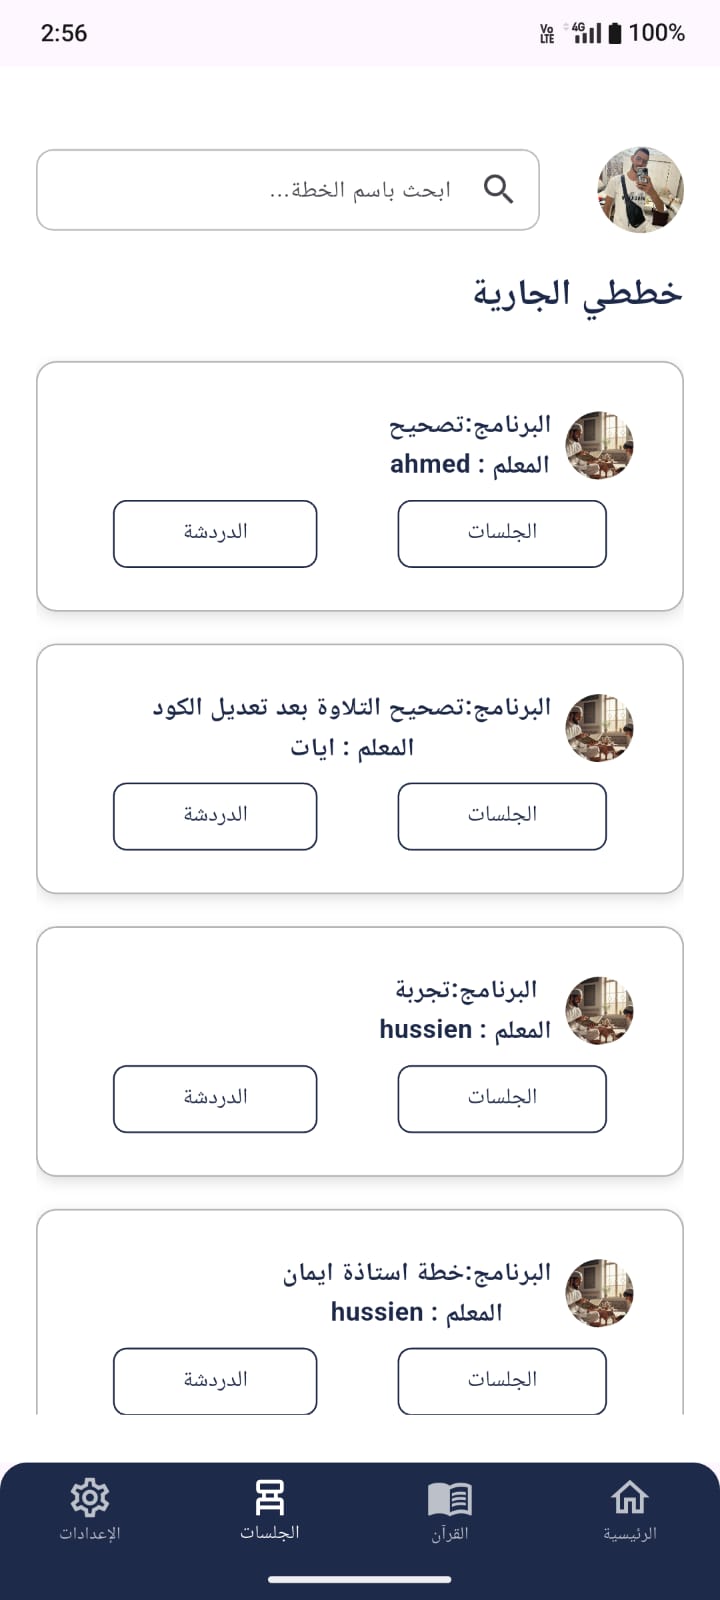Tap the avatar of the تصحيح التلاوة plan
The width and height of the screenshot is (720, 1600).
click(x=599, y=728)
